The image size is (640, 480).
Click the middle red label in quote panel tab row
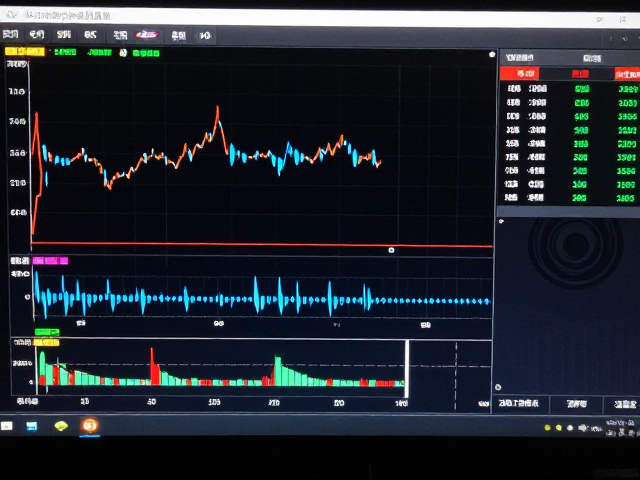tap(580, 74)
